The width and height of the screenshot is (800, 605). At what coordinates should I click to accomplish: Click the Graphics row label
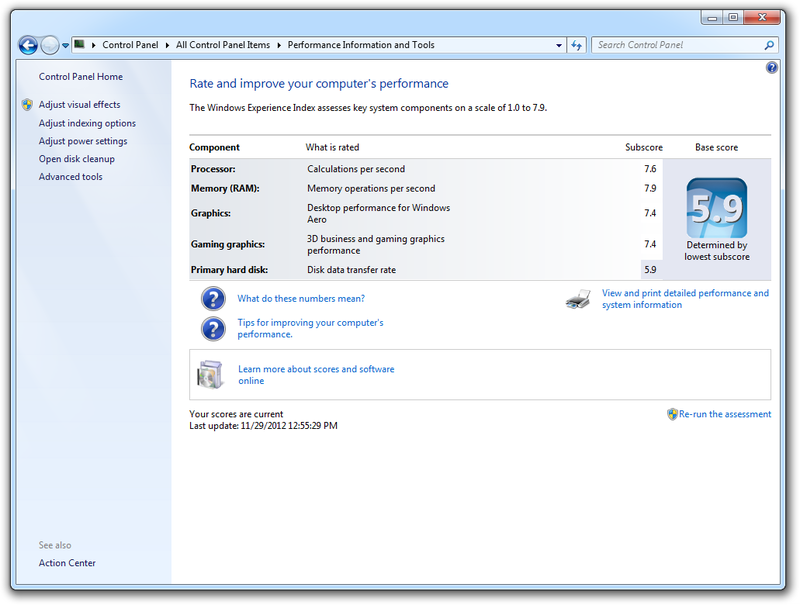(x=211, y=213)
